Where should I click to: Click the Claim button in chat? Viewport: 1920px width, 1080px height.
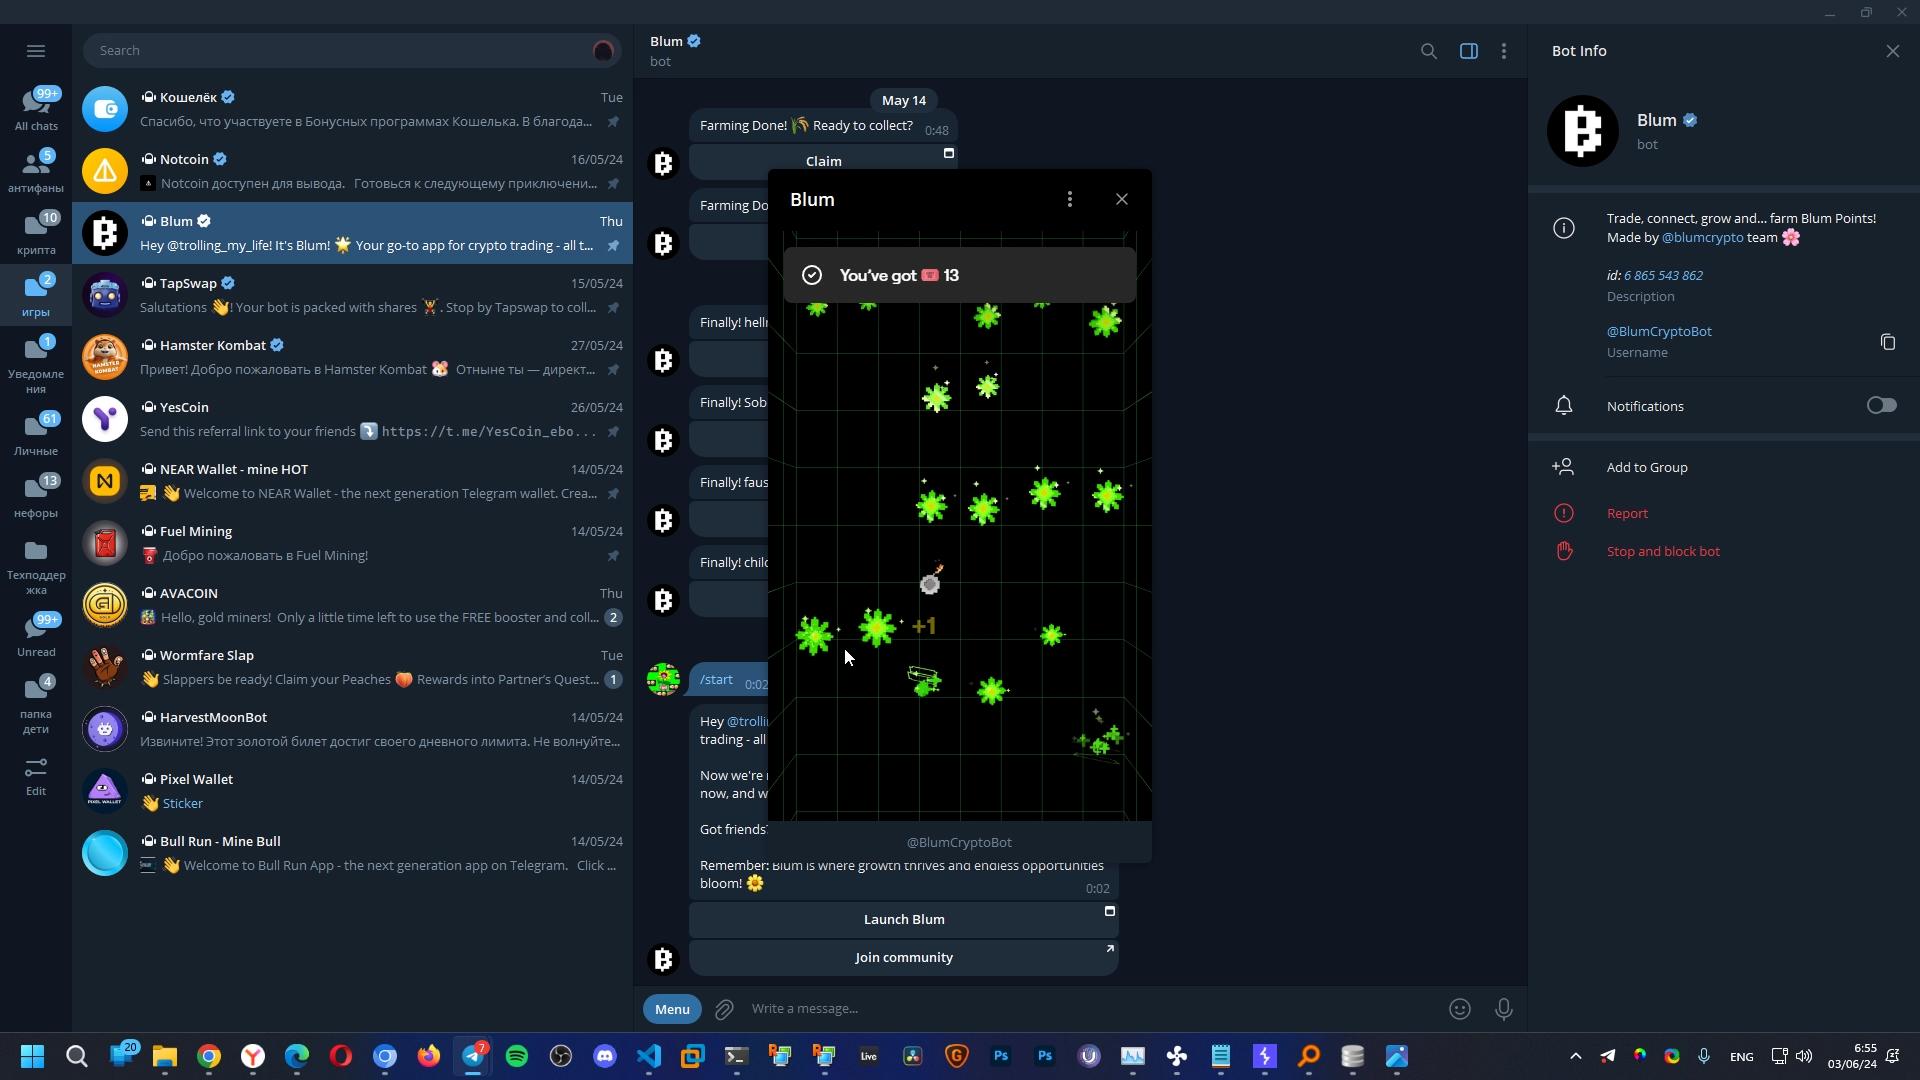pos(823,161)
